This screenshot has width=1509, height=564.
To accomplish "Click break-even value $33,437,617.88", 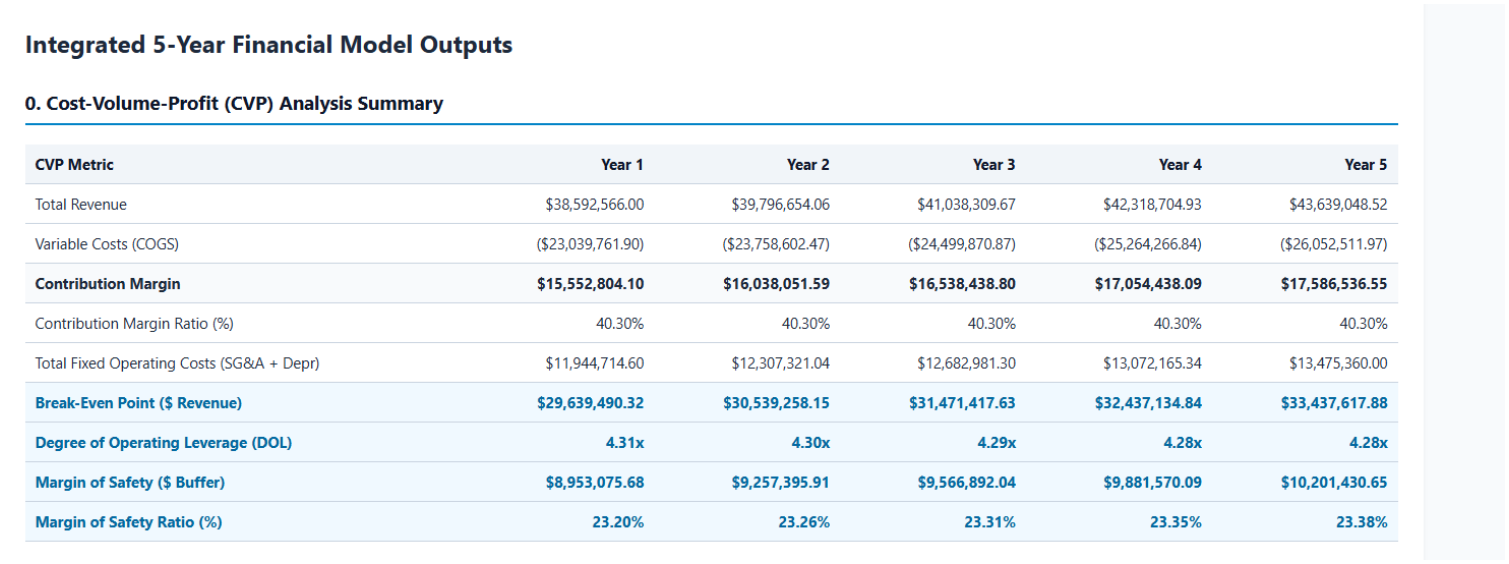I will pos(1335,403).
